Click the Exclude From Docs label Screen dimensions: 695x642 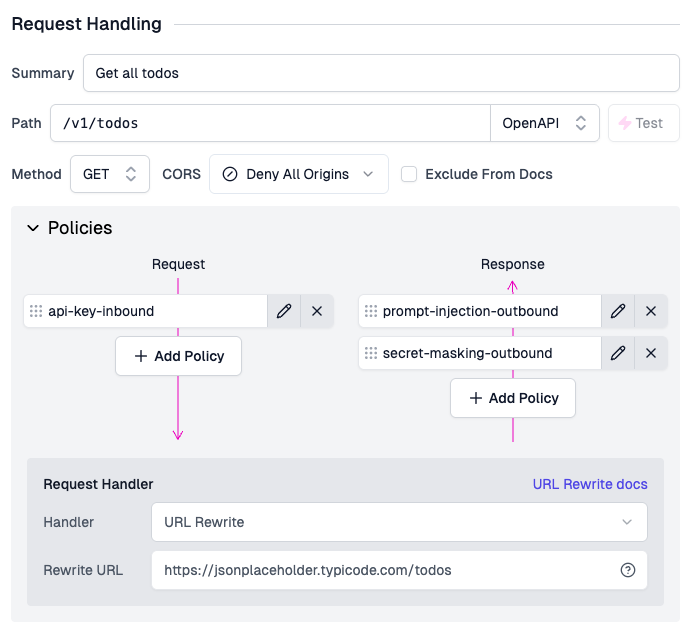(x=489, y=174)
